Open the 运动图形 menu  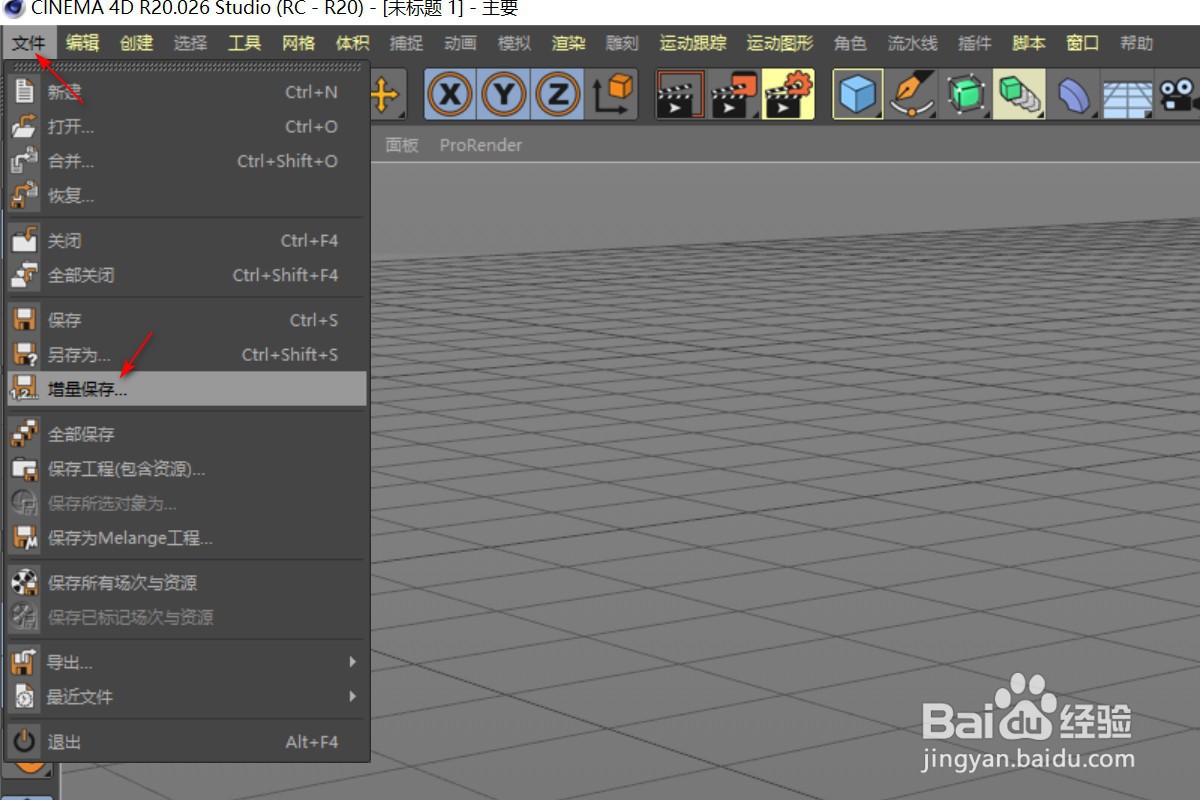pyautogui.click(x=780, y=43)
